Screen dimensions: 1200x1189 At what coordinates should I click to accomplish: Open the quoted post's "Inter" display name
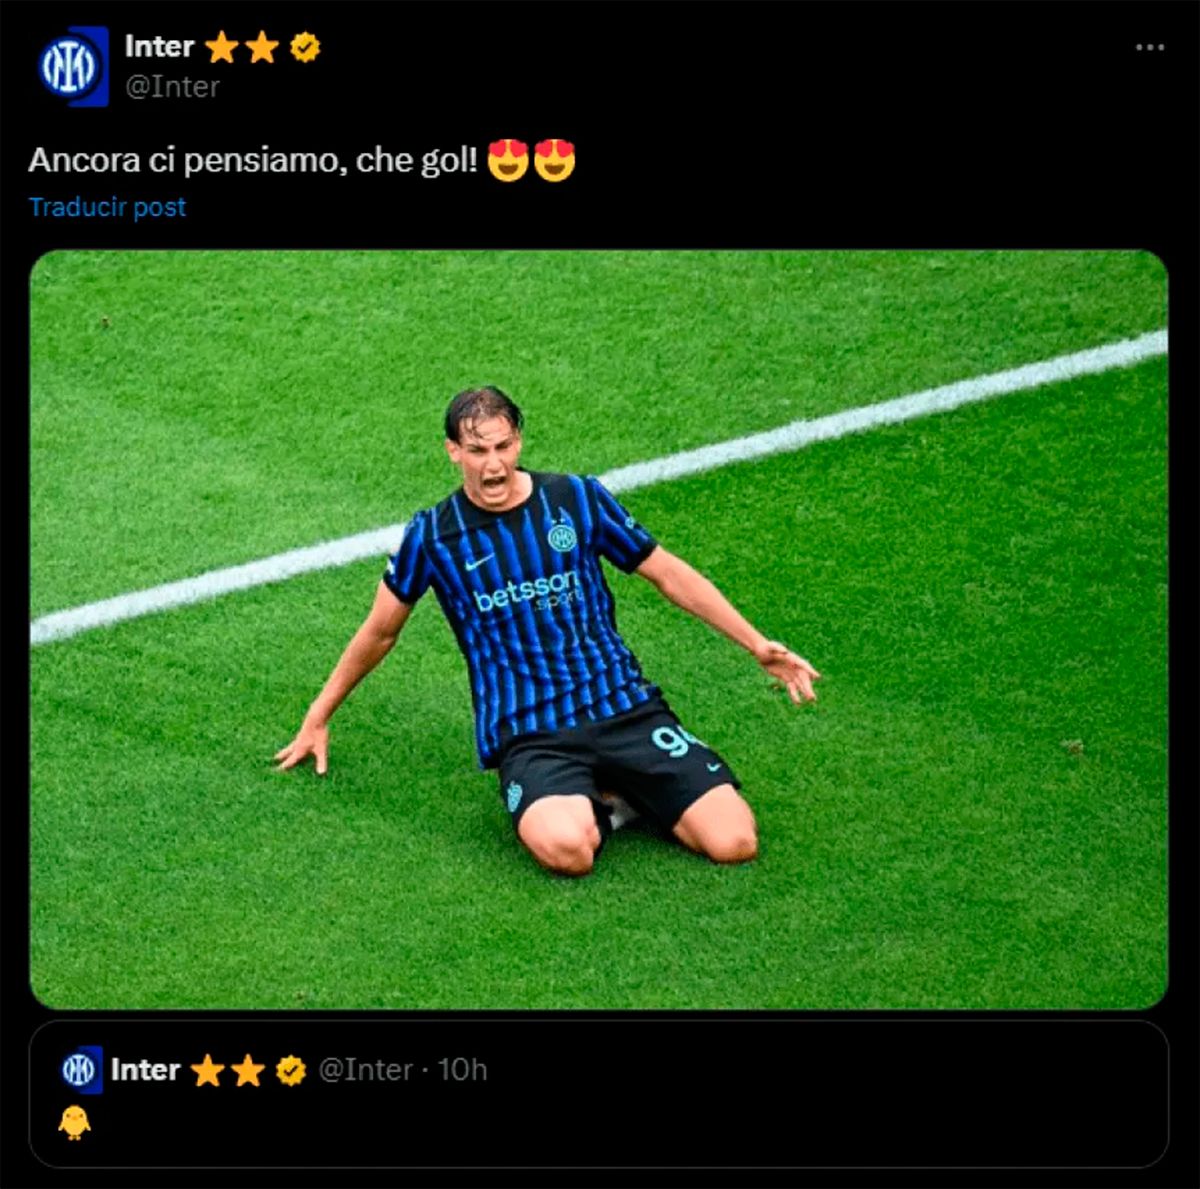click(x=145, y=1070)
